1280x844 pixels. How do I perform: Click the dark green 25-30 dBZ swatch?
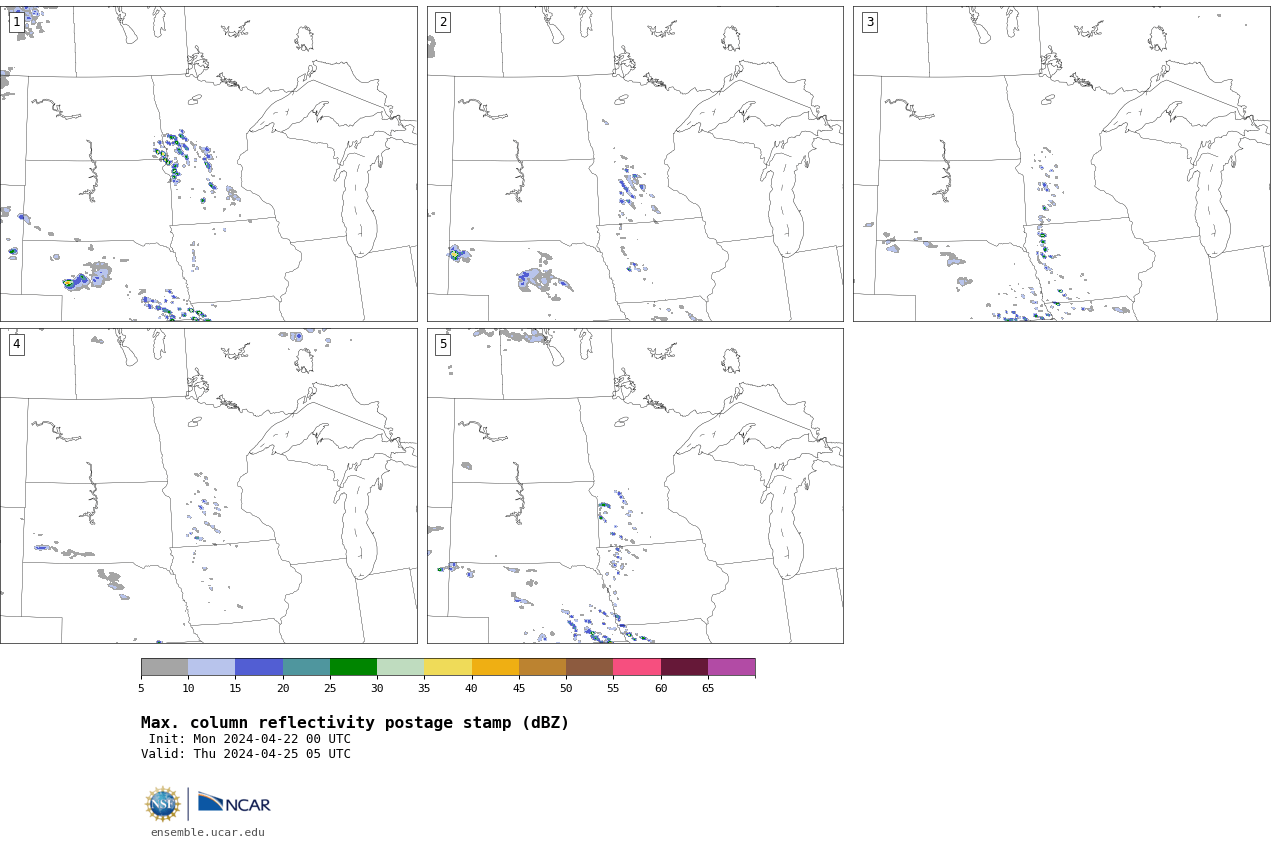353,667
